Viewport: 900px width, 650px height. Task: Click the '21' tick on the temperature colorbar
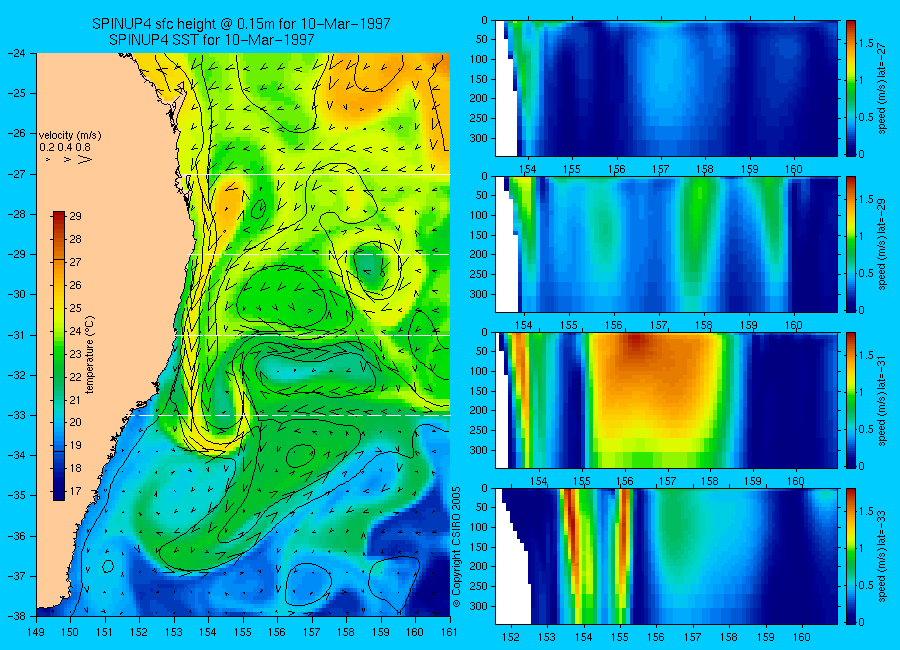[75, 400]
